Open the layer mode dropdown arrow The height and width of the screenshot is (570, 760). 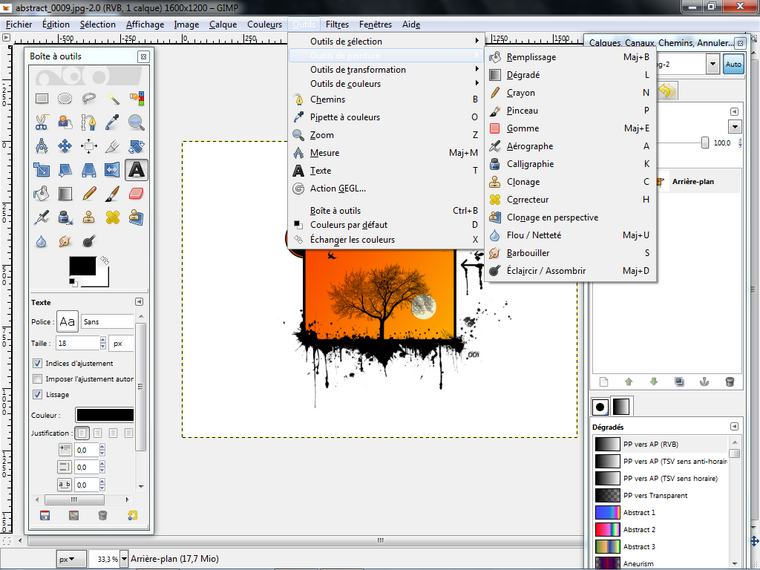[735, 127]
